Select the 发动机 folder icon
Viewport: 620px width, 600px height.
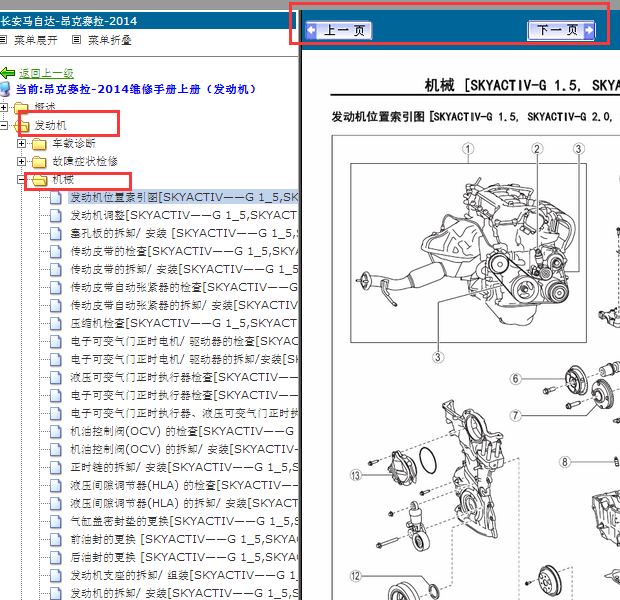pos(22,126)
